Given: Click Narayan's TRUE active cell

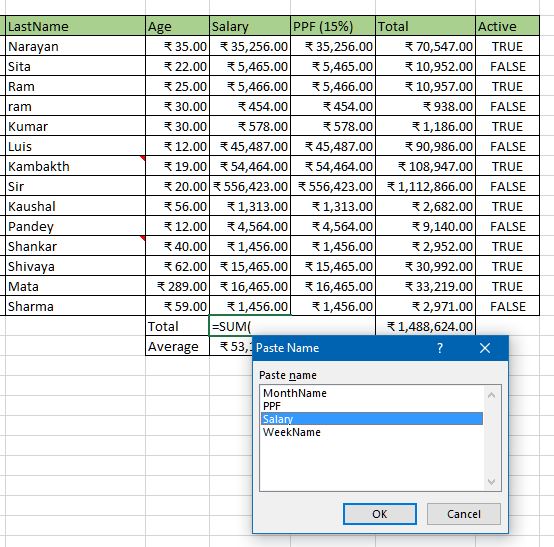Looking at the screenshot, I should (507, 46).
